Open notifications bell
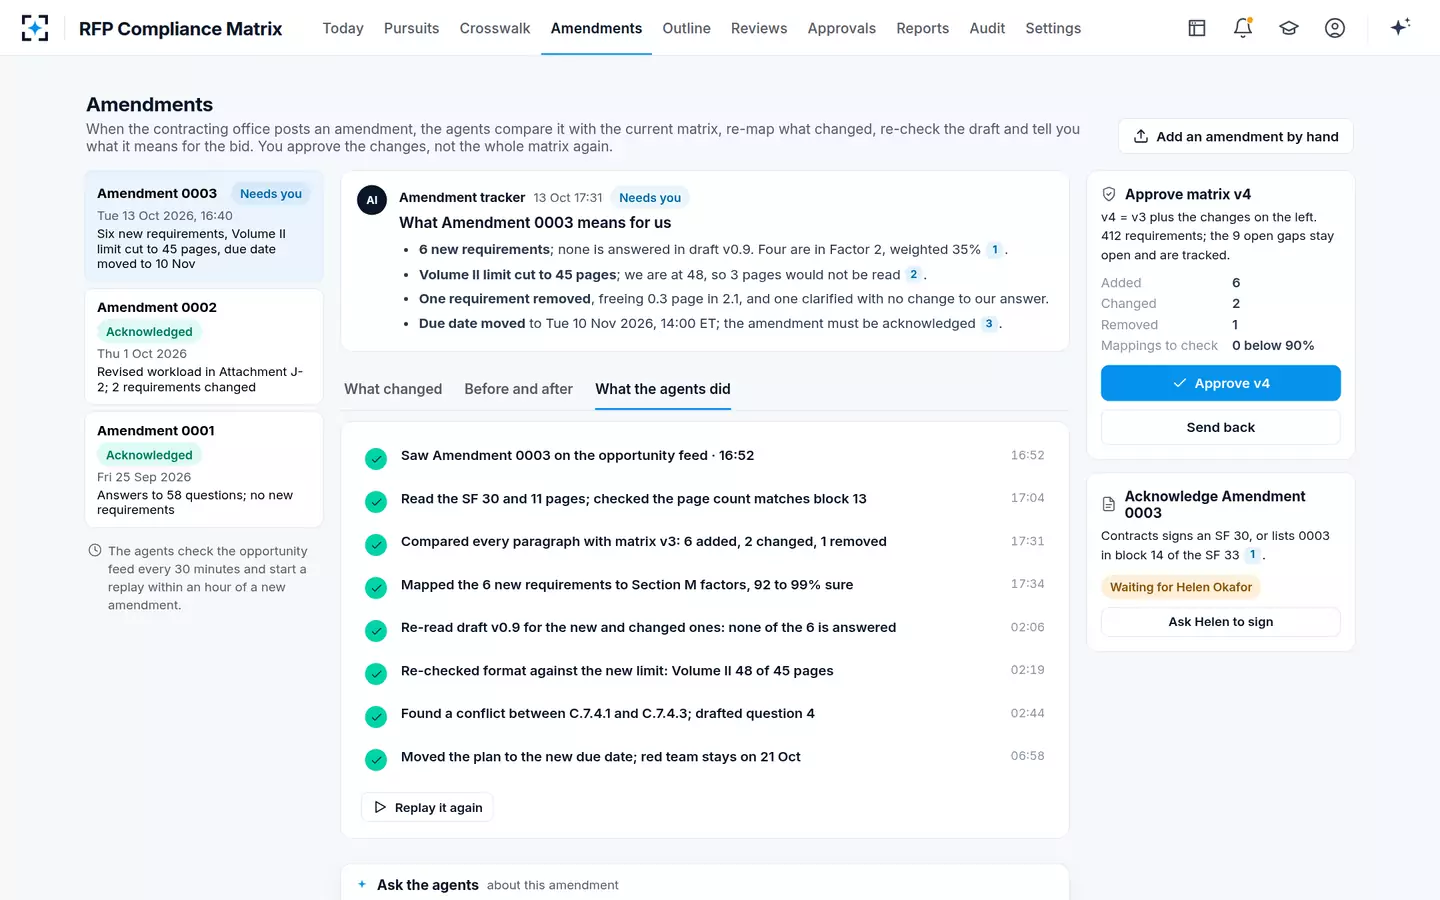The height and width of the screenshot is (900, 1440). tap(1243, 28)
